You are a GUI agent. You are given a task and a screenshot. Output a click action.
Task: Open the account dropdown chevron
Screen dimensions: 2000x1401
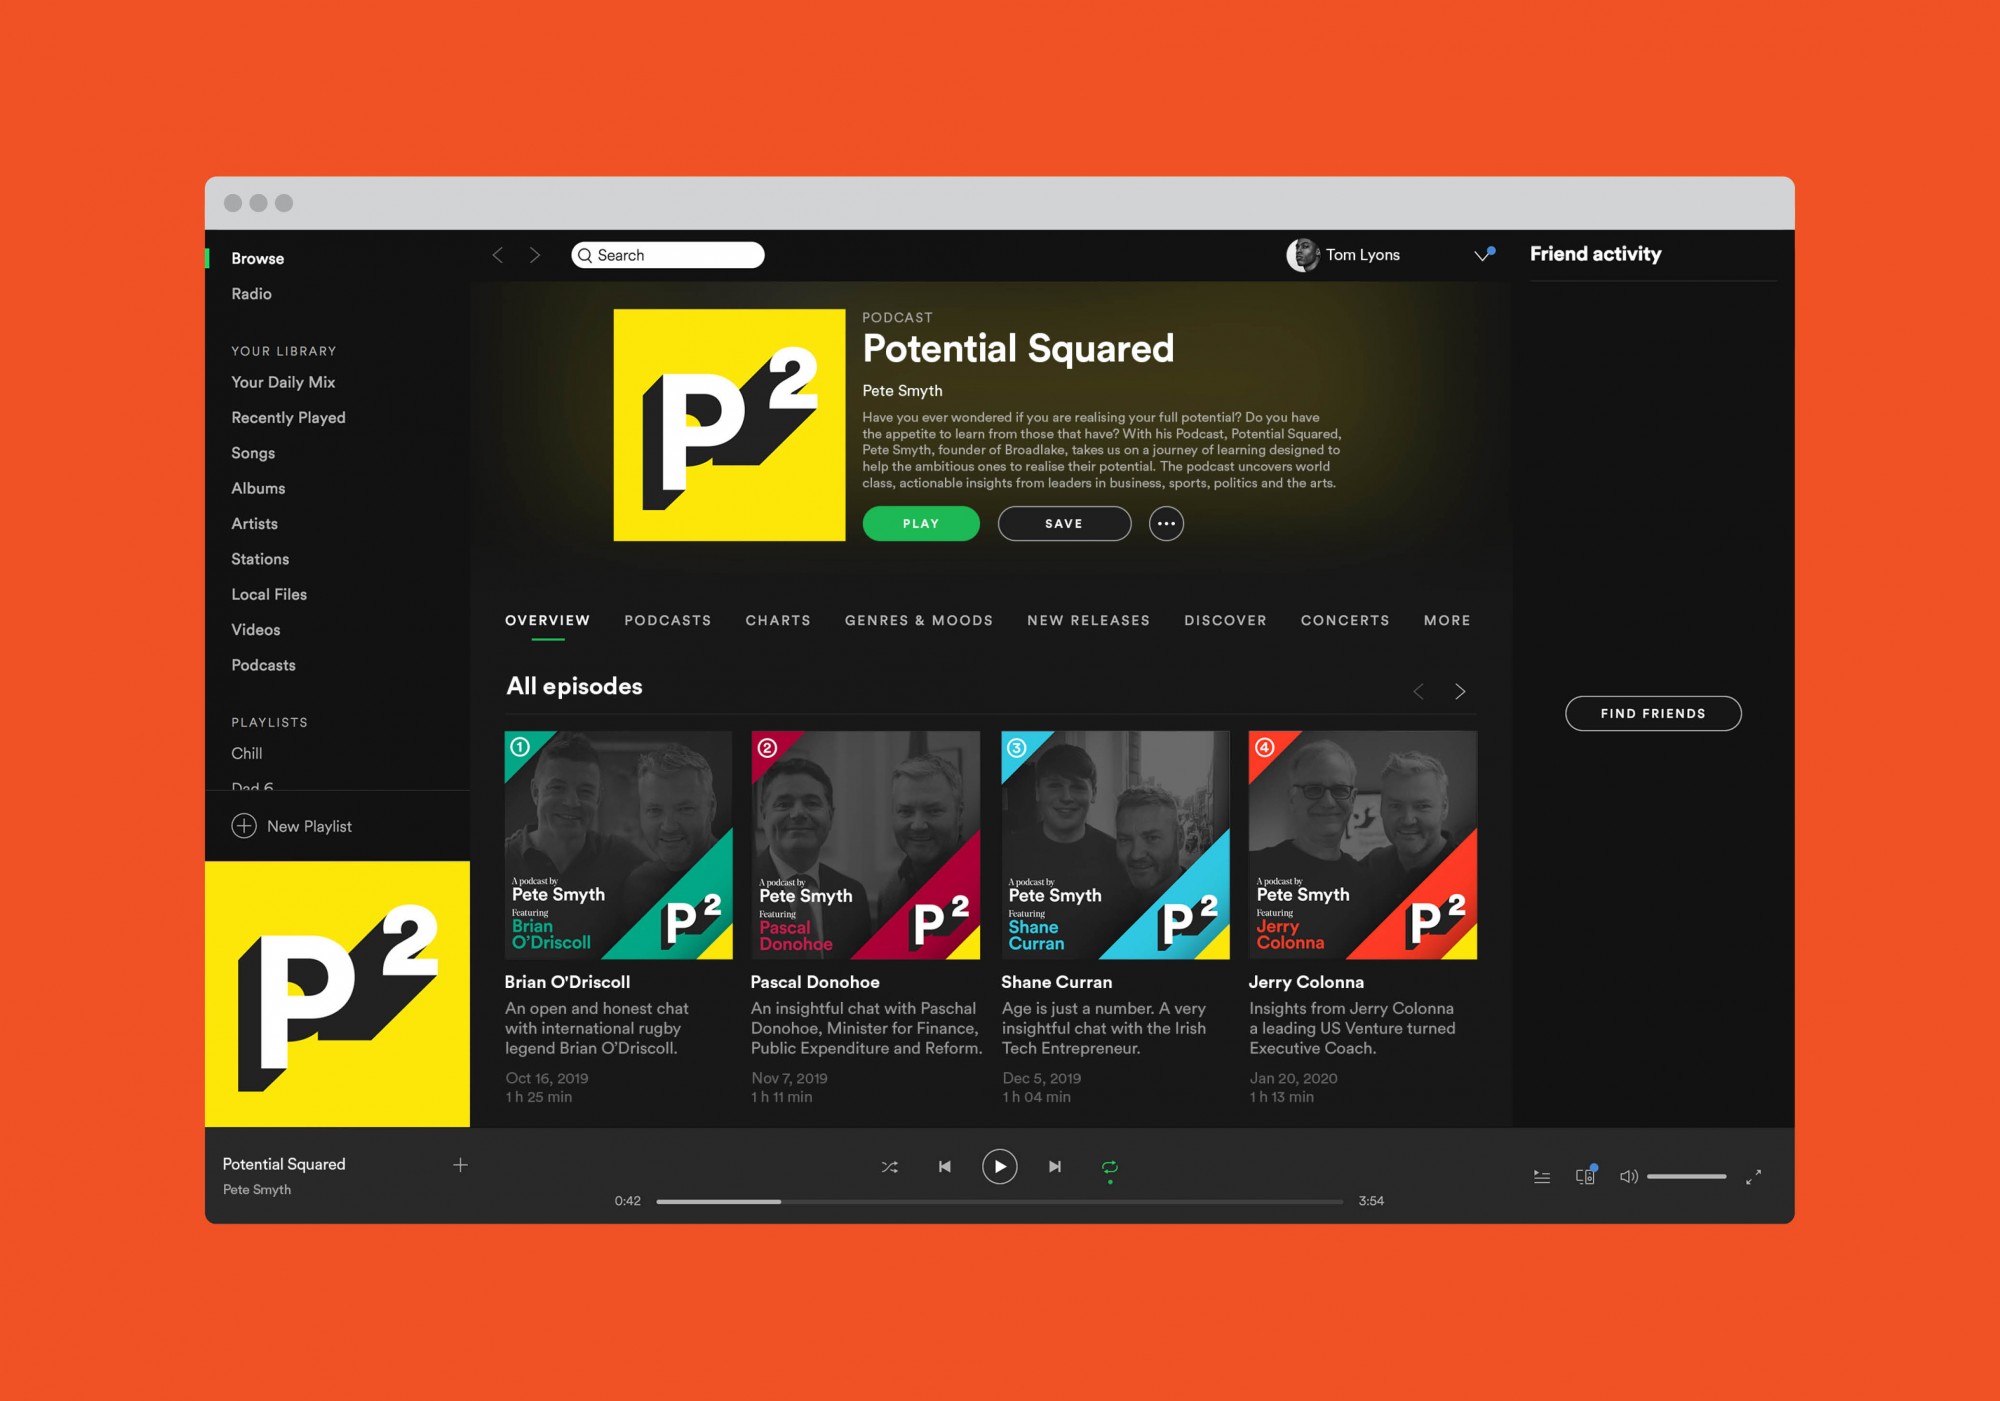pyautogui.click(x=1484, y=255)
